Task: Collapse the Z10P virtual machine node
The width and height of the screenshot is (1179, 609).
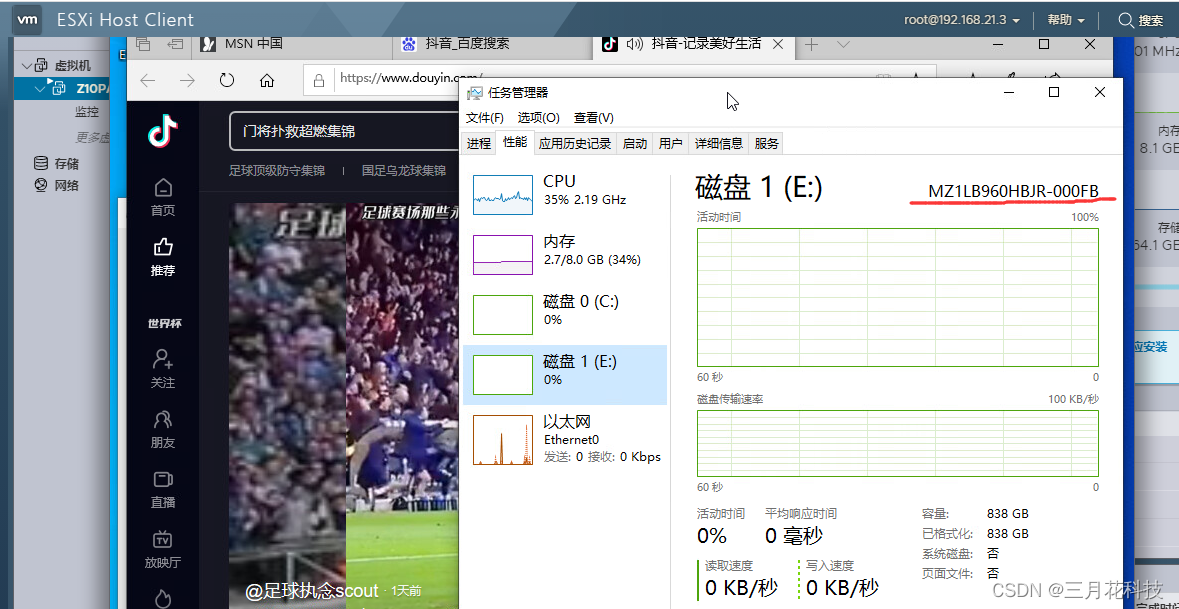Action: 40,89
